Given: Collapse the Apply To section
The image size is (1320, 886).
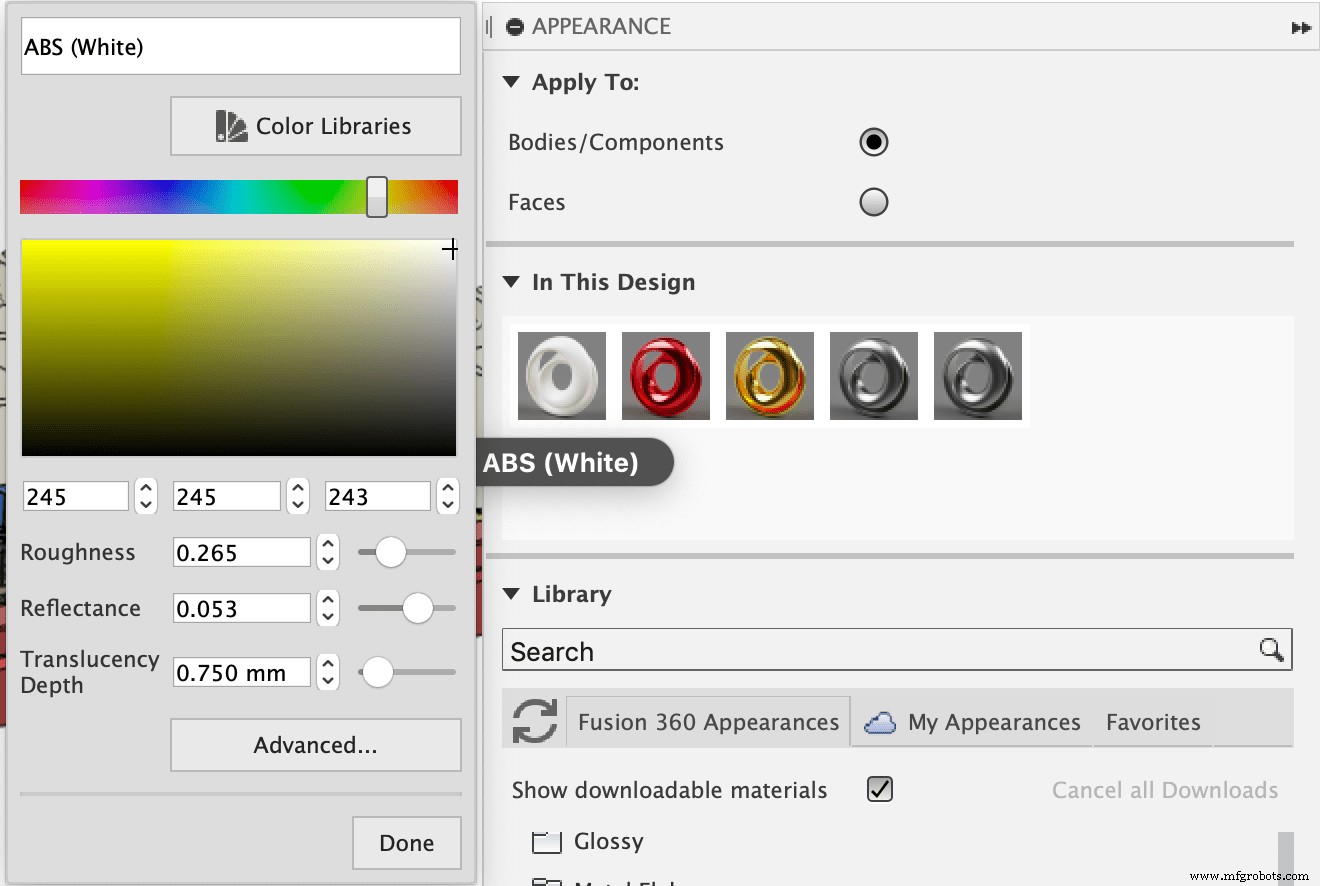Looking at the screenshot, I should pos(513,82).
